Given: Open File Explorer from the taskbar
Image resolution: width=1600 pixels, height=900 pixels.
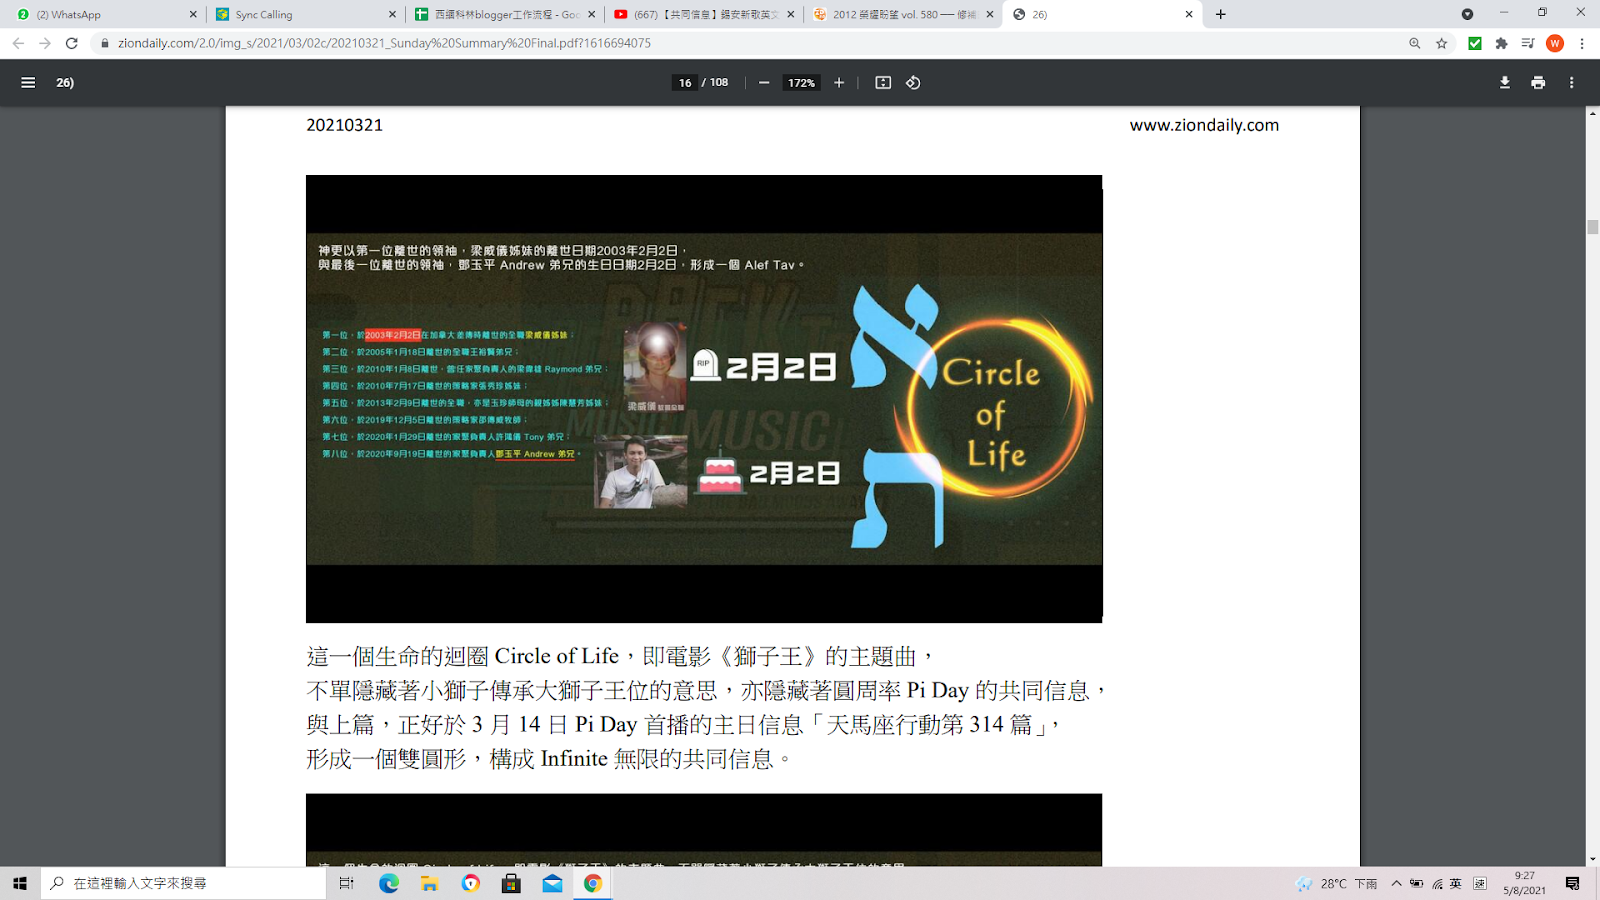Looking at the screenshot, I should coord(429,883).
